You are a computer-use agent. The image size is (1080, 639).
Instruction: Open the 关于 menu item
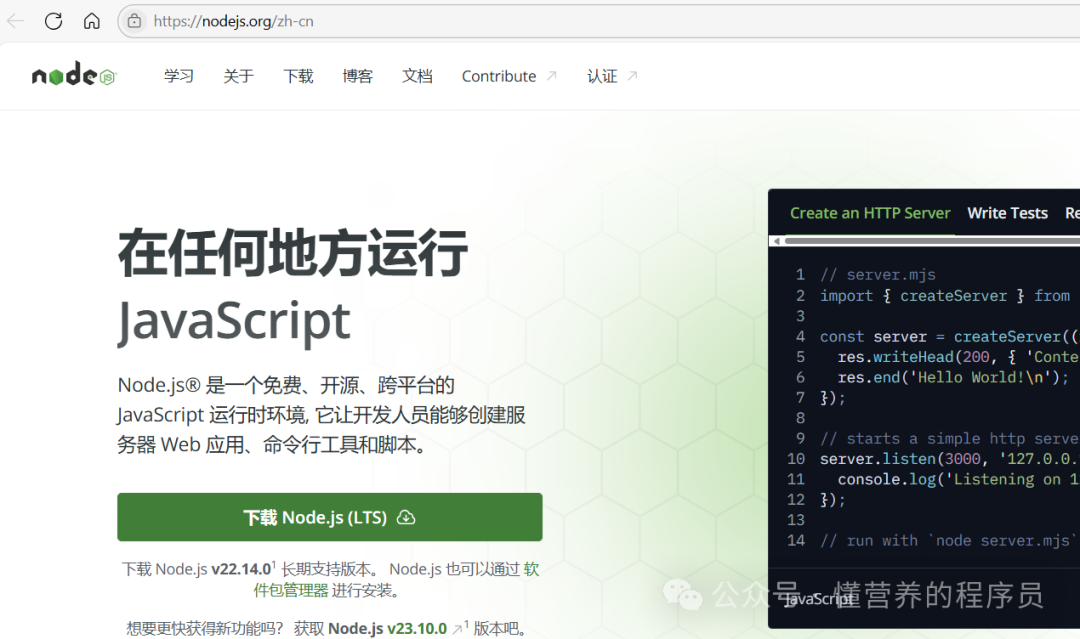[x=238, y=76]
